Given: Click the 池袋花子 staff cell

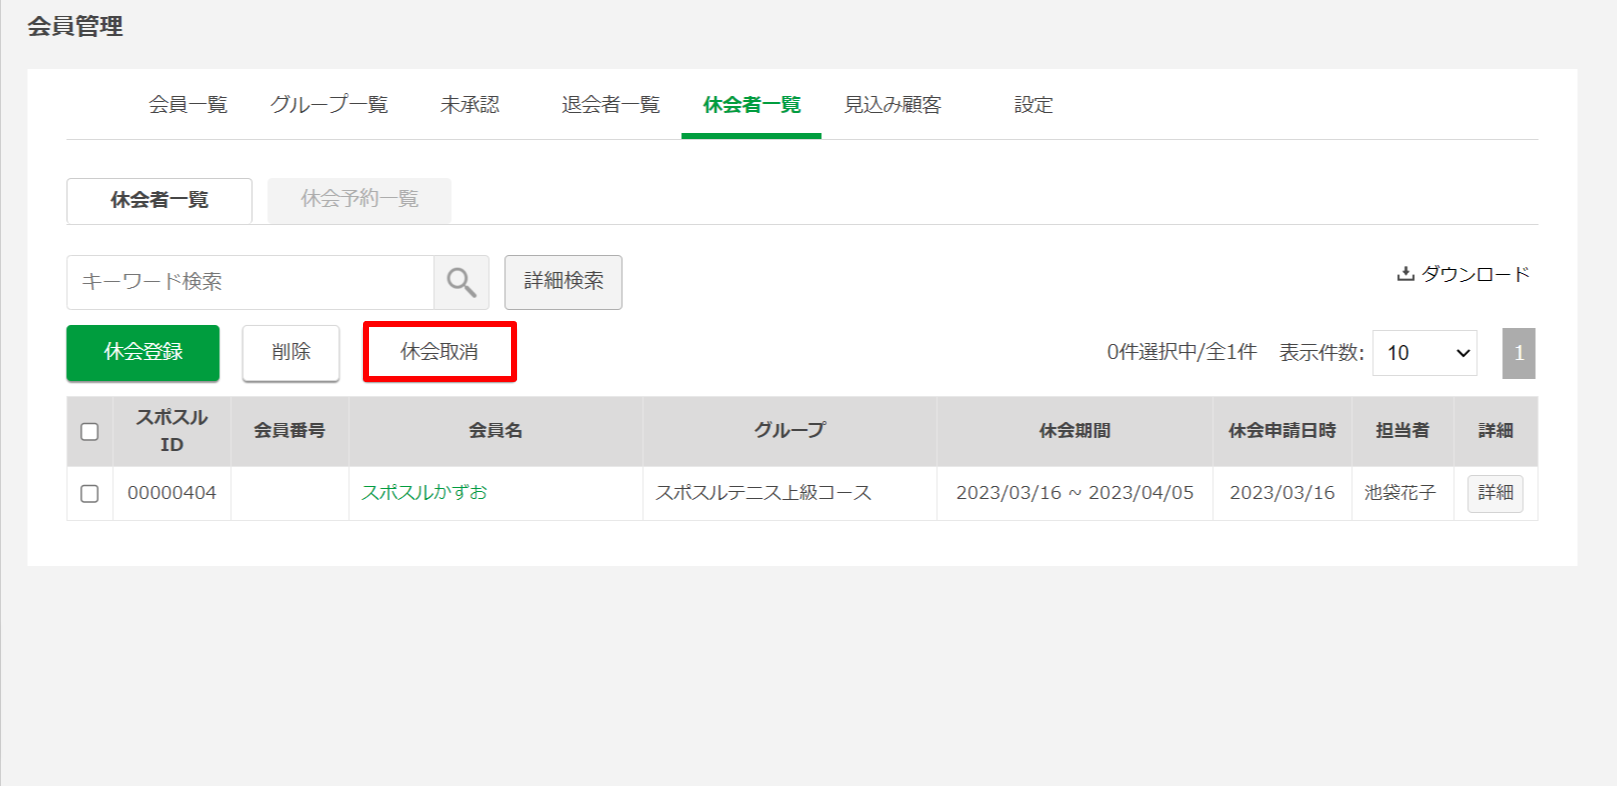Looking at the screenshot, I should pyautogui.click(x=1403, y=493).
